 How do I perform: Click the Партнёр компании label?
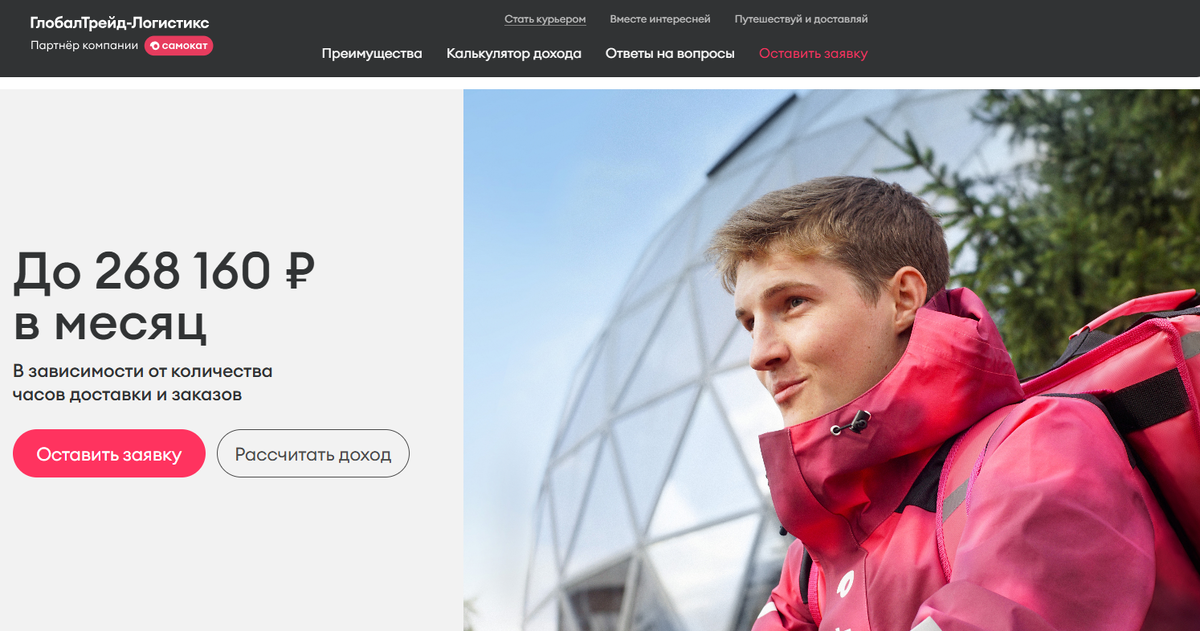point(84,46)
